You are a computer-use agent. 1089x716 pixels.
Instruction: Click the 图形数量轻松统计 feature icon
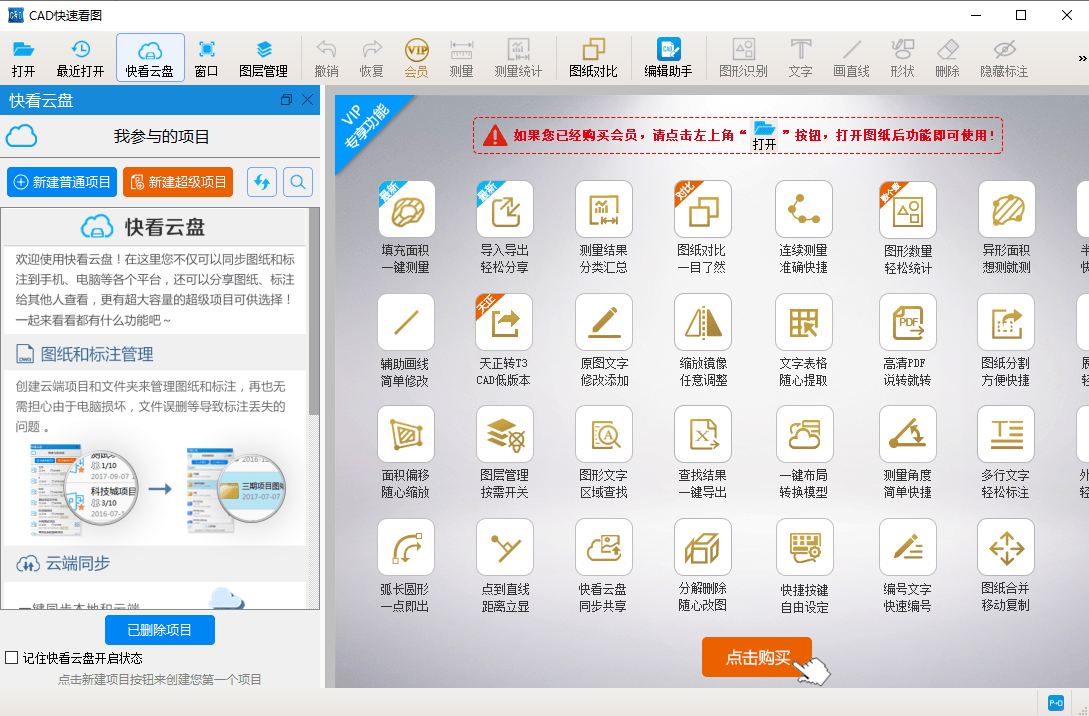(908, 210)
